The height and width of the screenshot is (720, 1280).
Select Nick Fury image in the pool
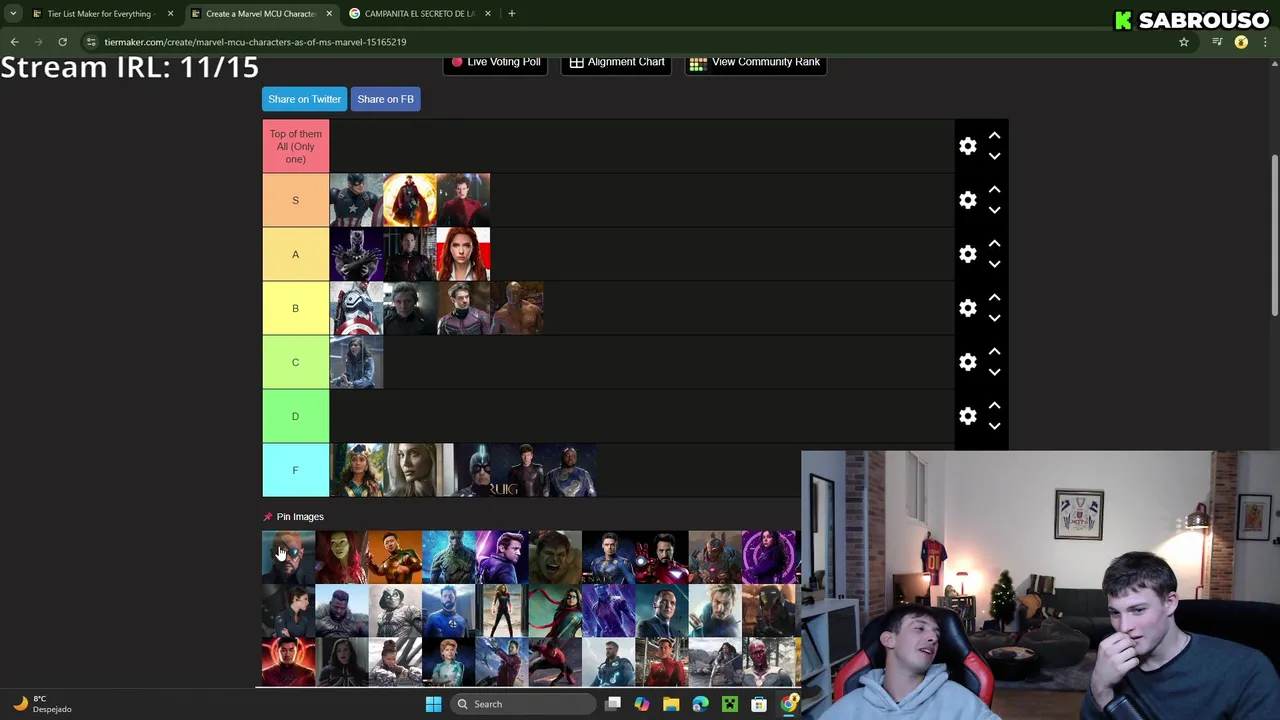288,557
